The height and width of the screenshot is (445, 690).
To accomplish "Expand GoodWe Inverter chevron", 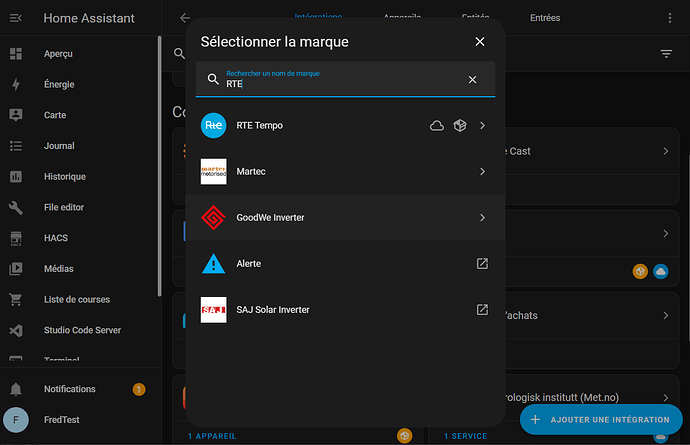I will (482, 217).
